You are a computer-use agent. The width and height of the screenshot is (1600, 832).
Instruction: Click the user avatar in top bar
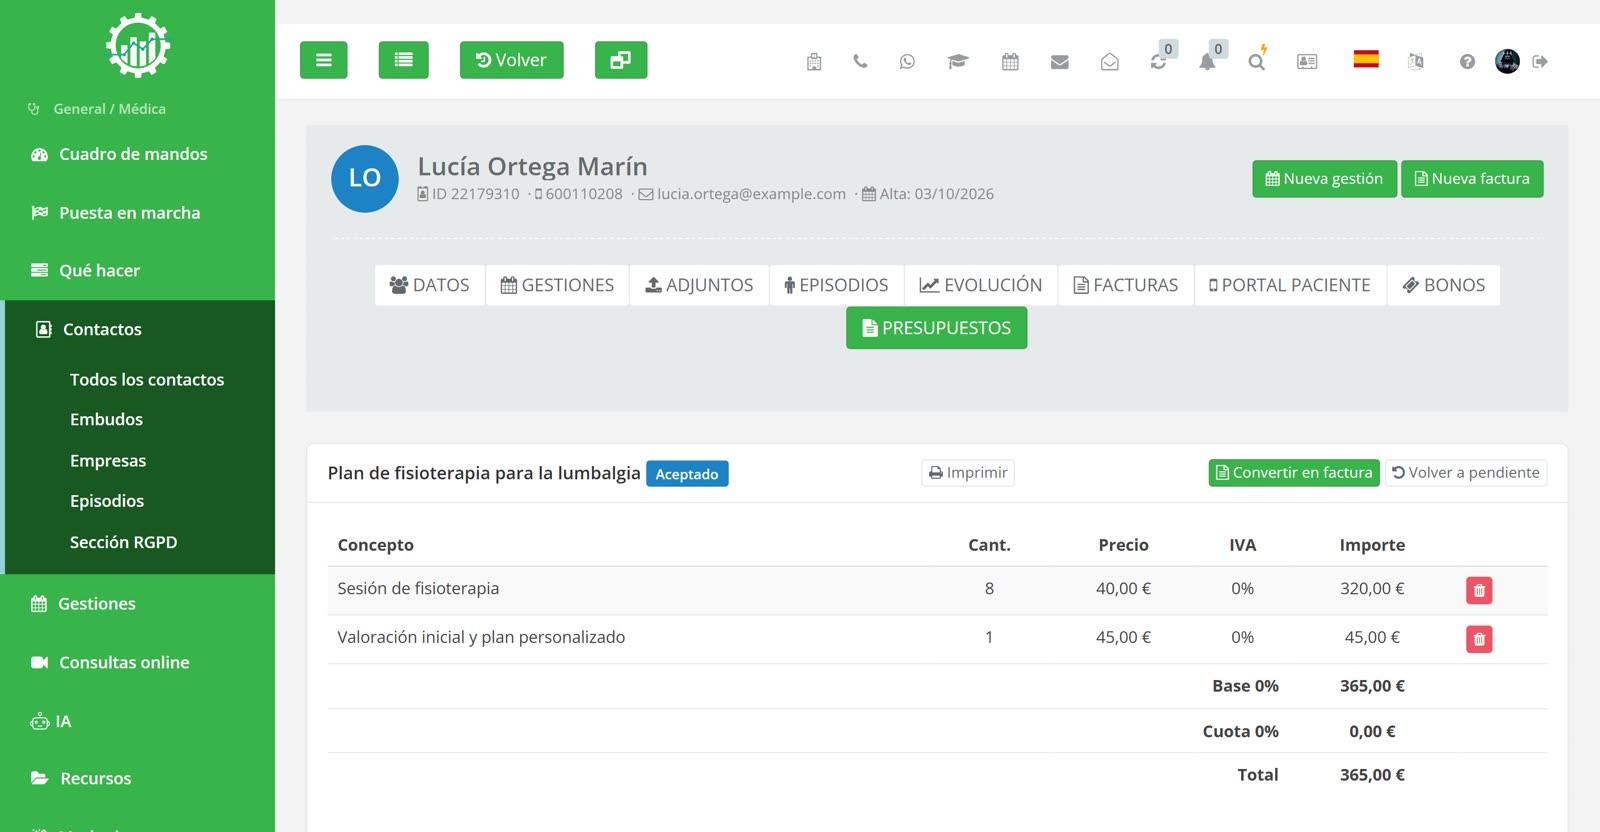(x=1507, y=61)
